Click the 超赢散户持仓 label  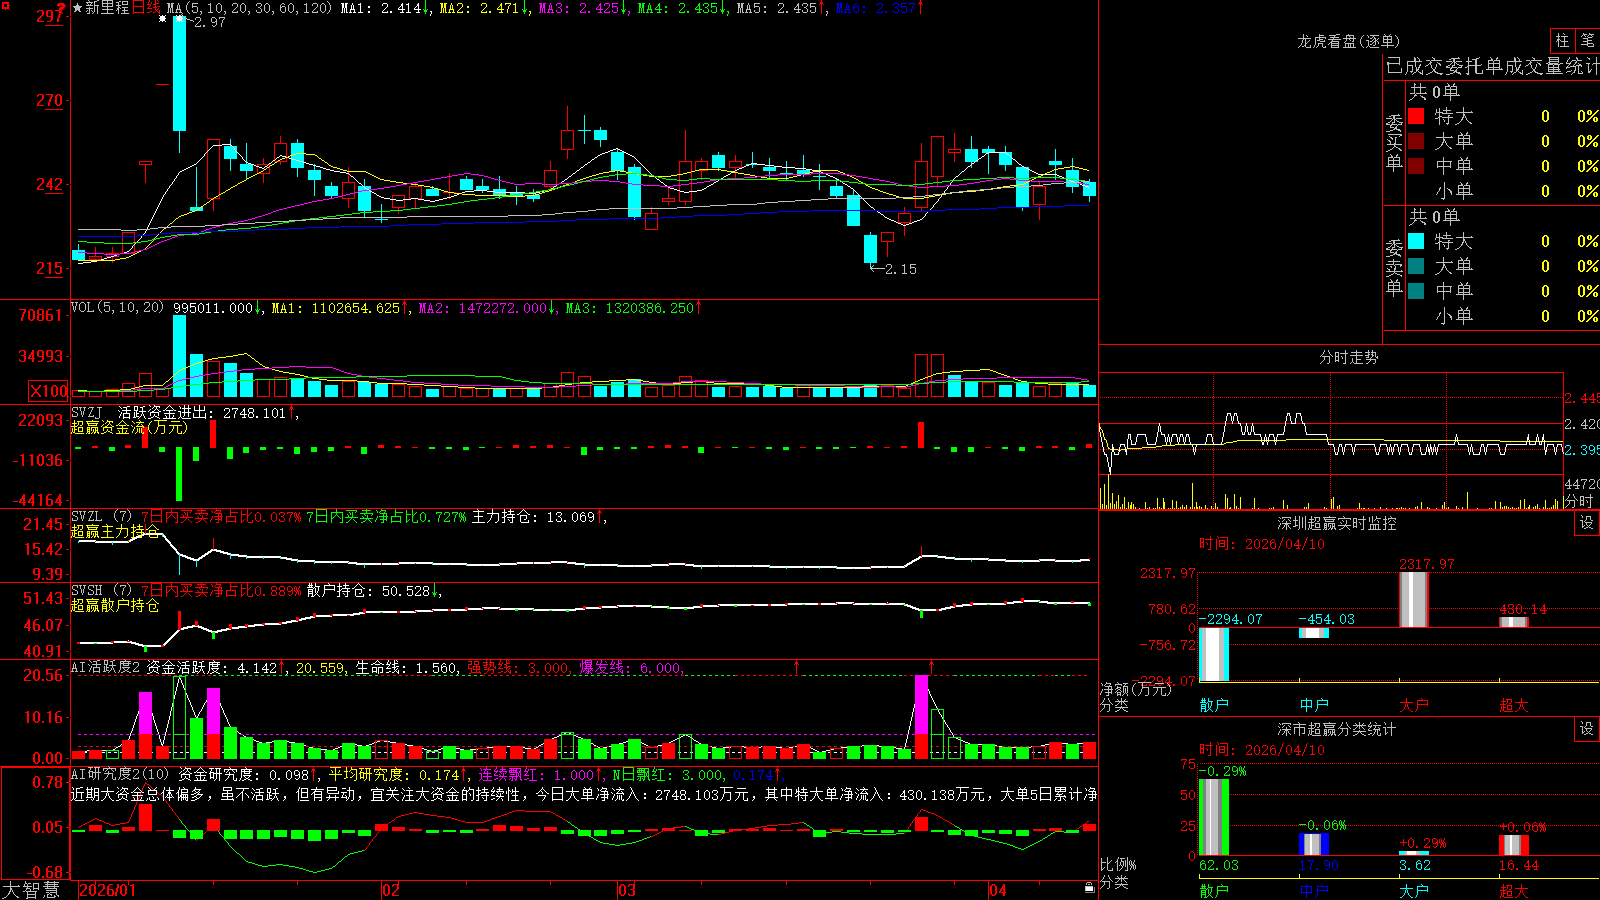115,605
